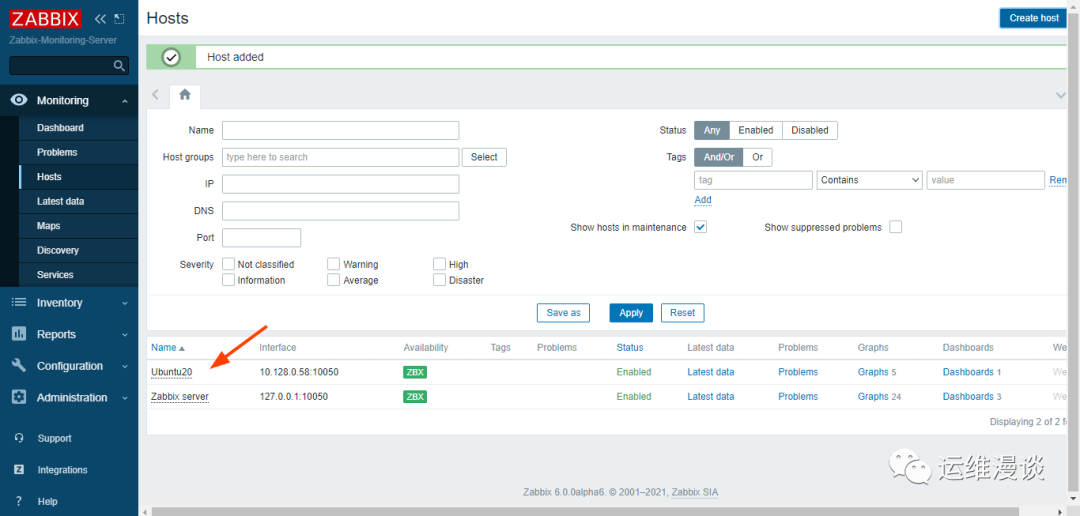Open the Zabbix server host link
Viewport: 1080px width, 516px height.
click(x=180, y=397)
